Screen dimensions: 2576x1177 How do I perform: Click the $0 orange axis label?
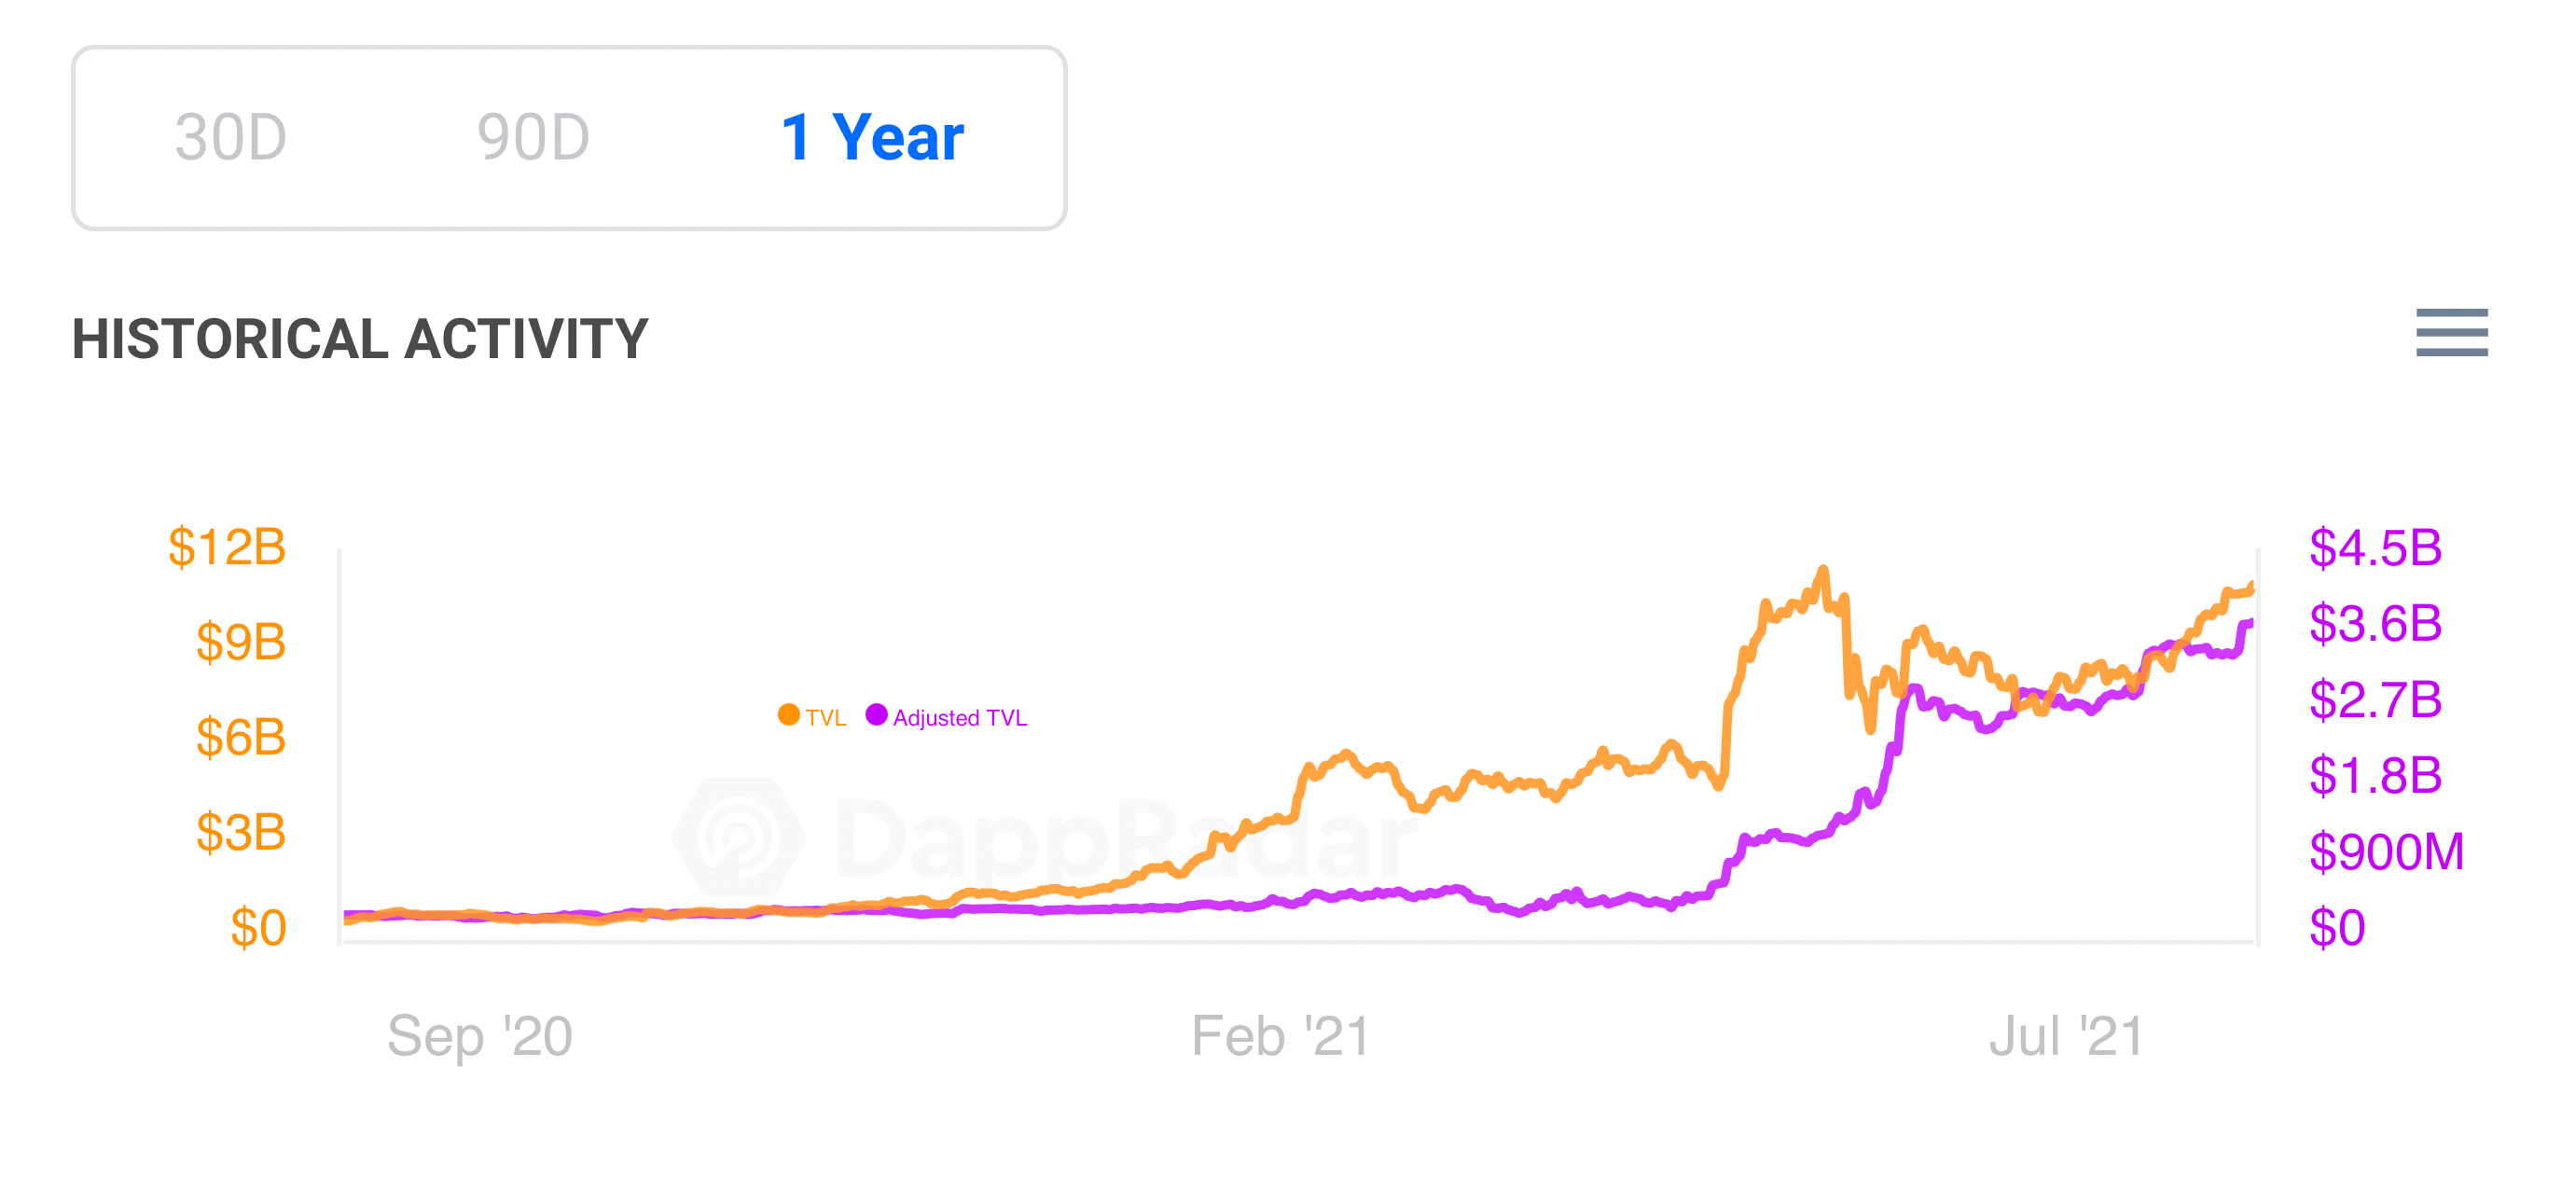(258, 928)
